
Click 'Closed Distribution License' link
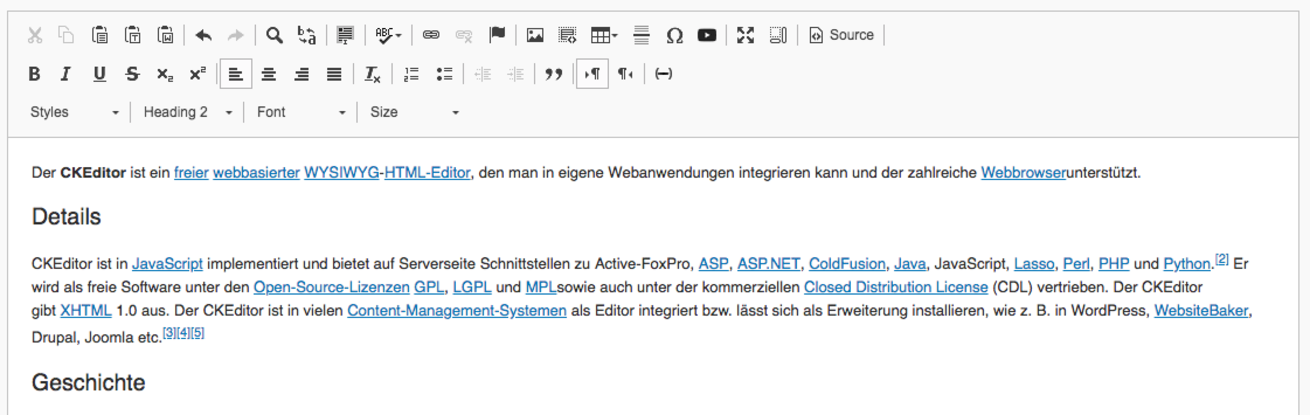pos(896,287)
